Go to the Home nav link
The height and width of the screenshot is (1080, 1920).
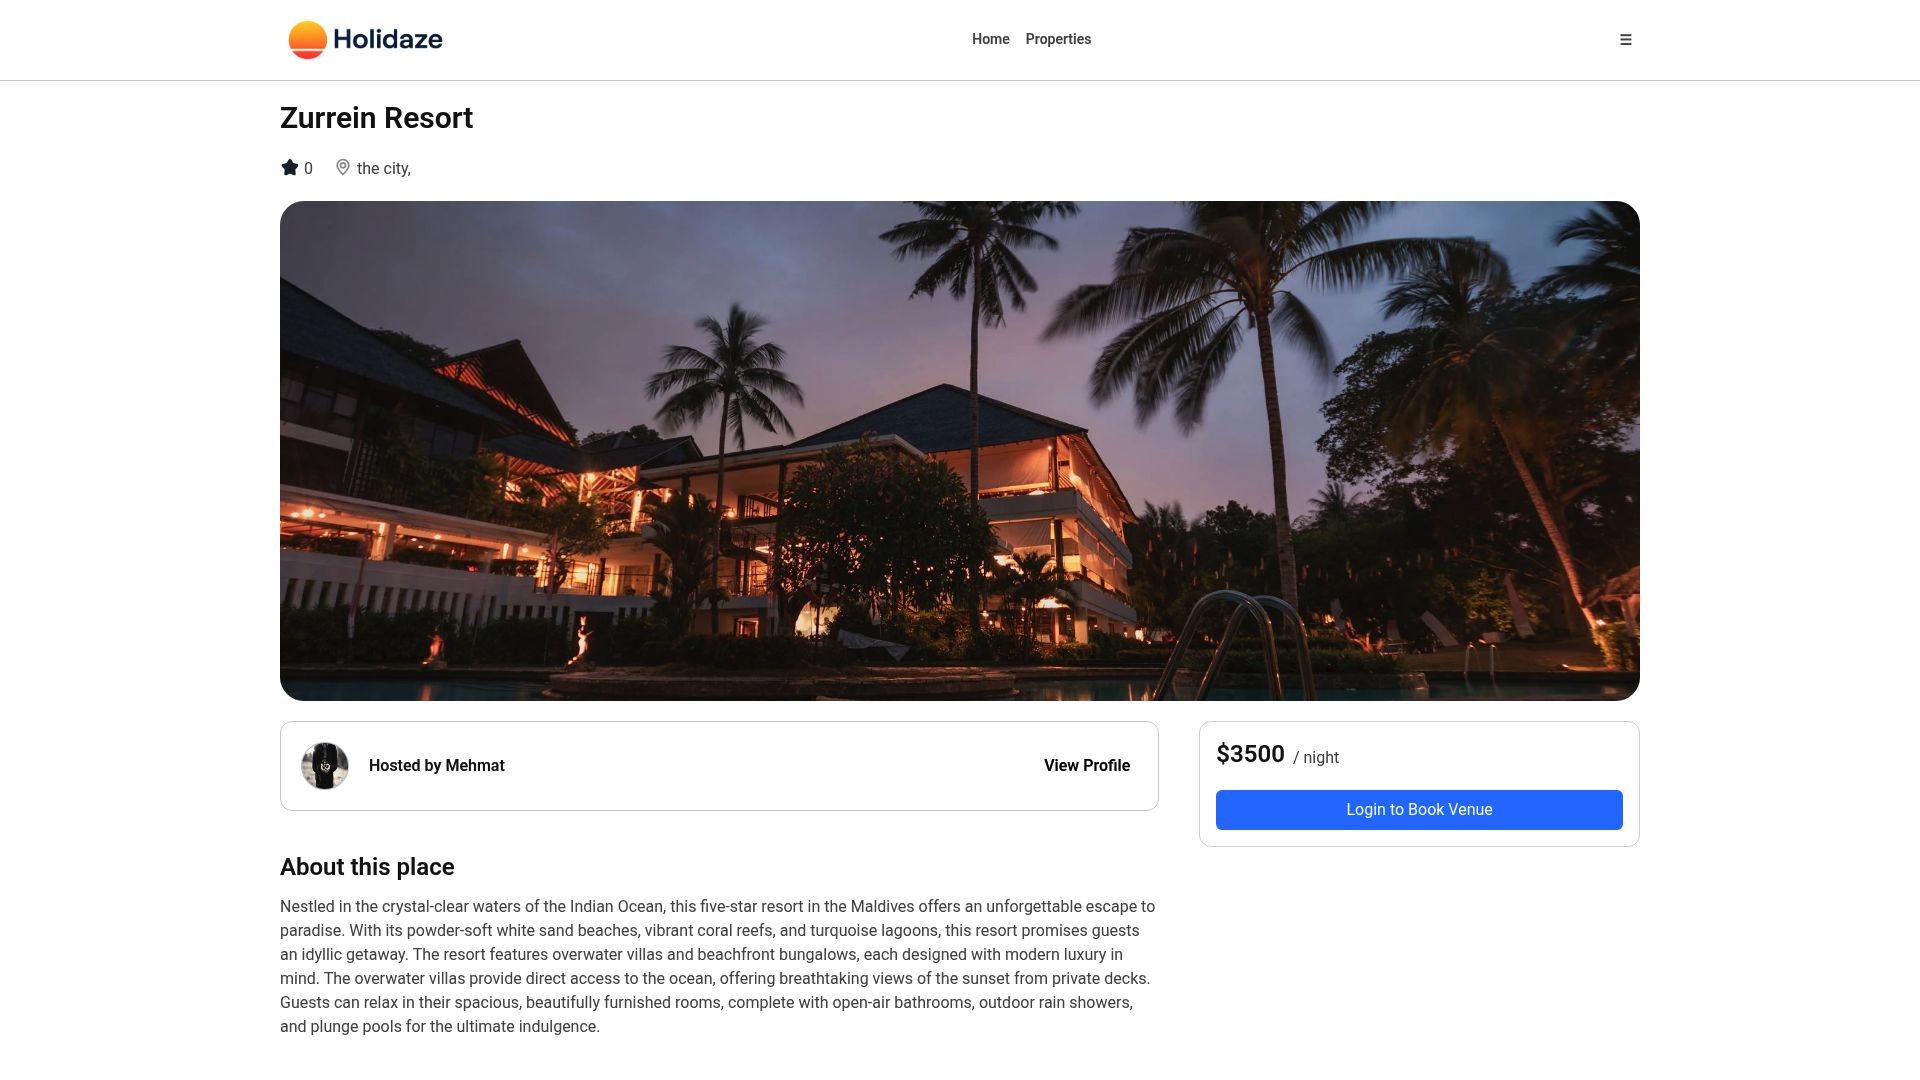(x=991, y=39)
